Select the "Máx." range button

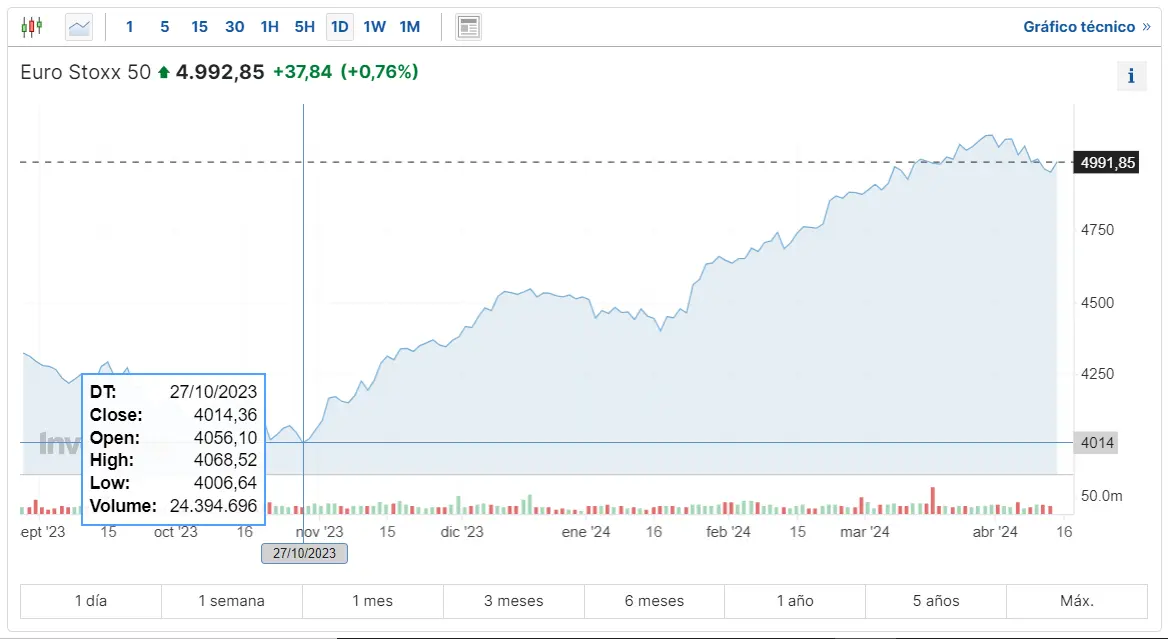click(x=1077, y=601)
